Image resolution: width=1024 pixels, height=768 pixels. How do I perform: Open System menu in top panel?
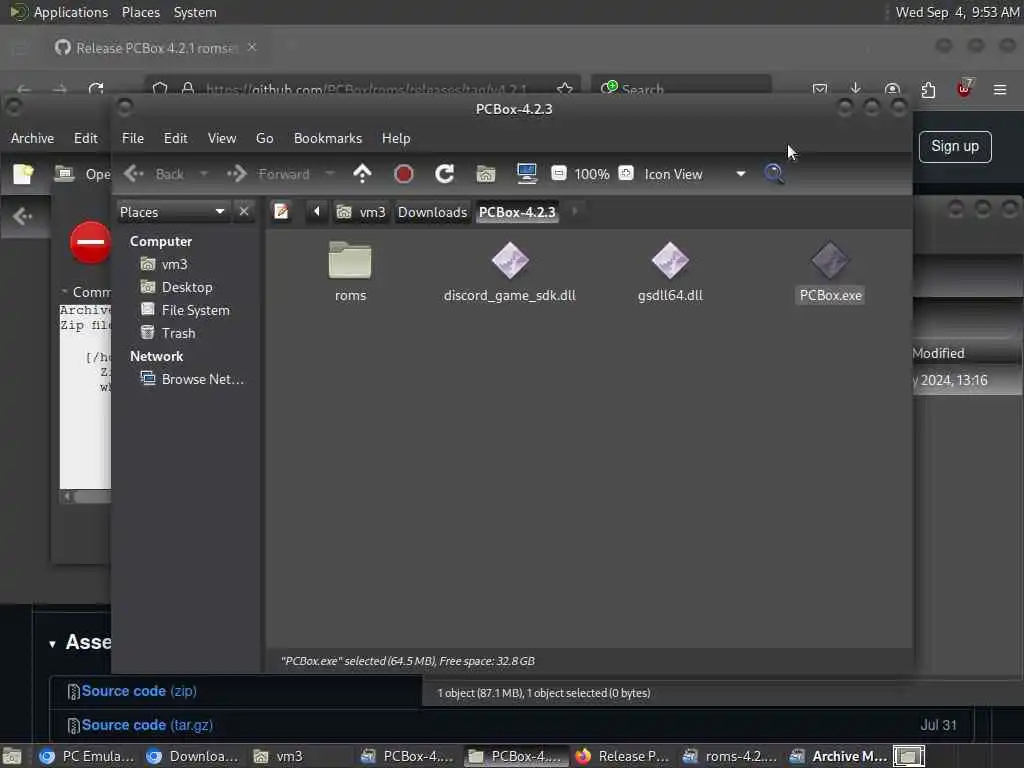tap(195, 12)
